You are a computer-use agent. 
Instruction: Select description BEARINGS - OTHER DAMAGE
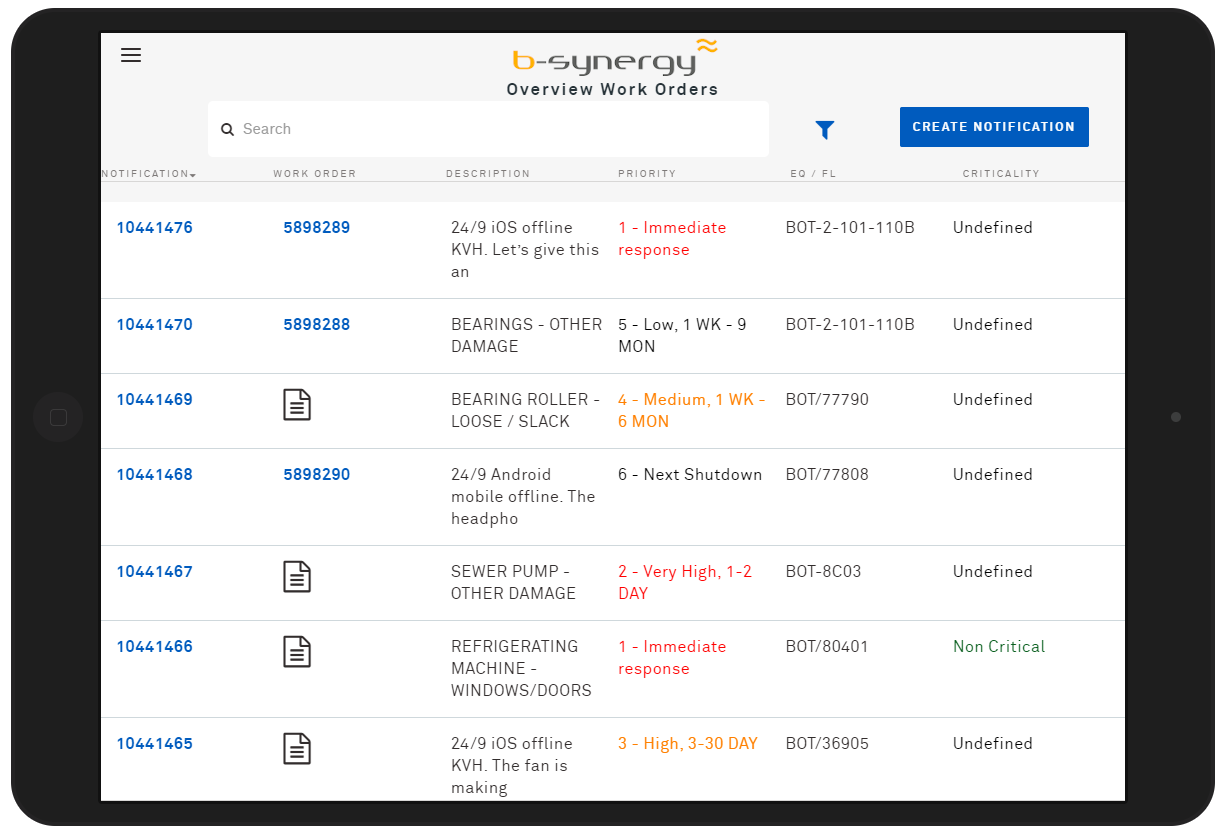pyautogui.click(x=527, y=336)
